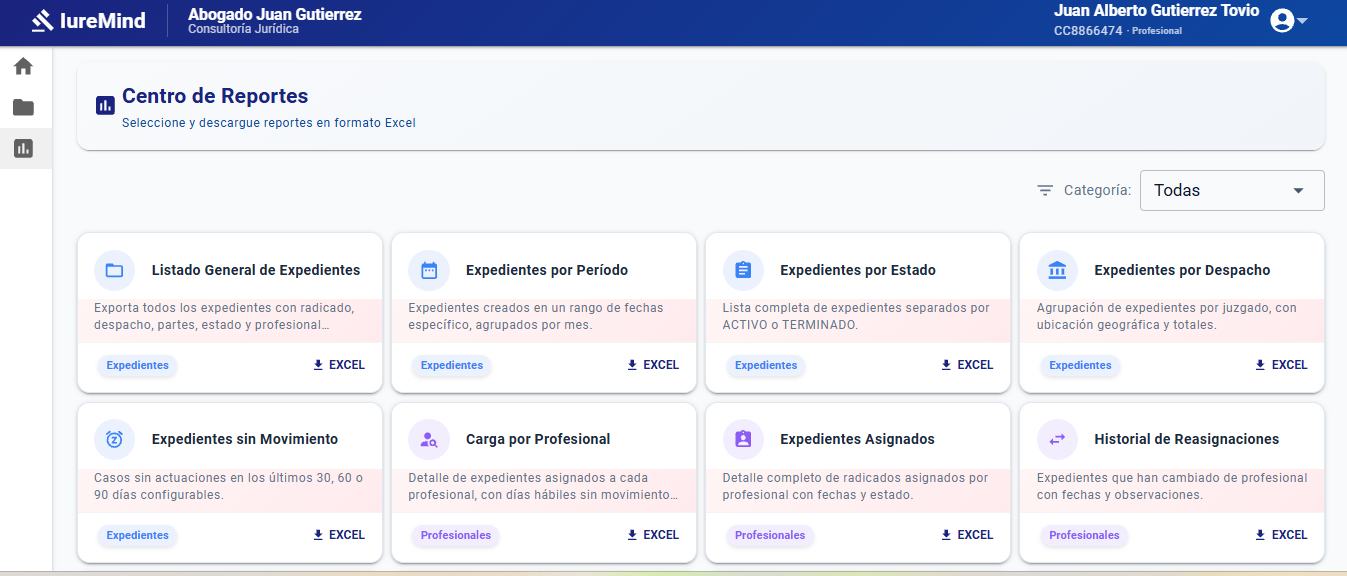Open the user account avatar menu
1347x576 pixels.
point(1289,20)
